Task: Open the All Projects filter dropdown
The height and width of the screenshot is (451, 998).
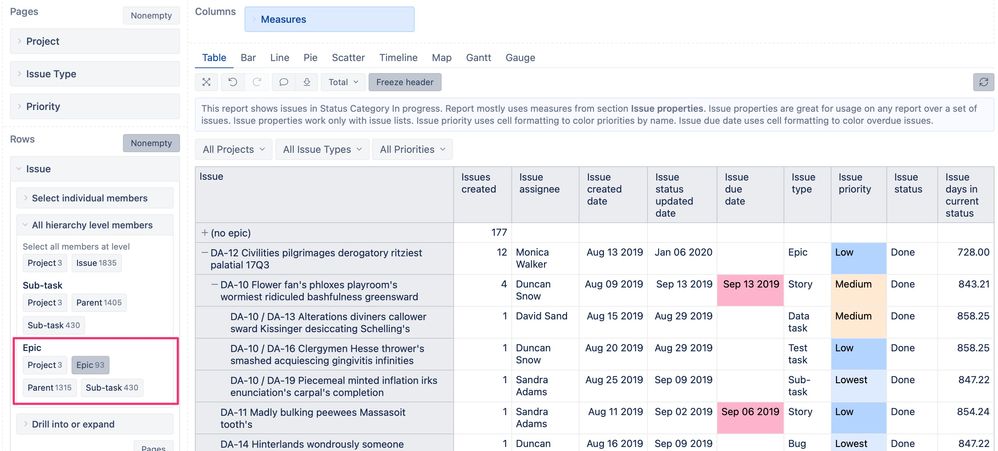Action: 234,149
